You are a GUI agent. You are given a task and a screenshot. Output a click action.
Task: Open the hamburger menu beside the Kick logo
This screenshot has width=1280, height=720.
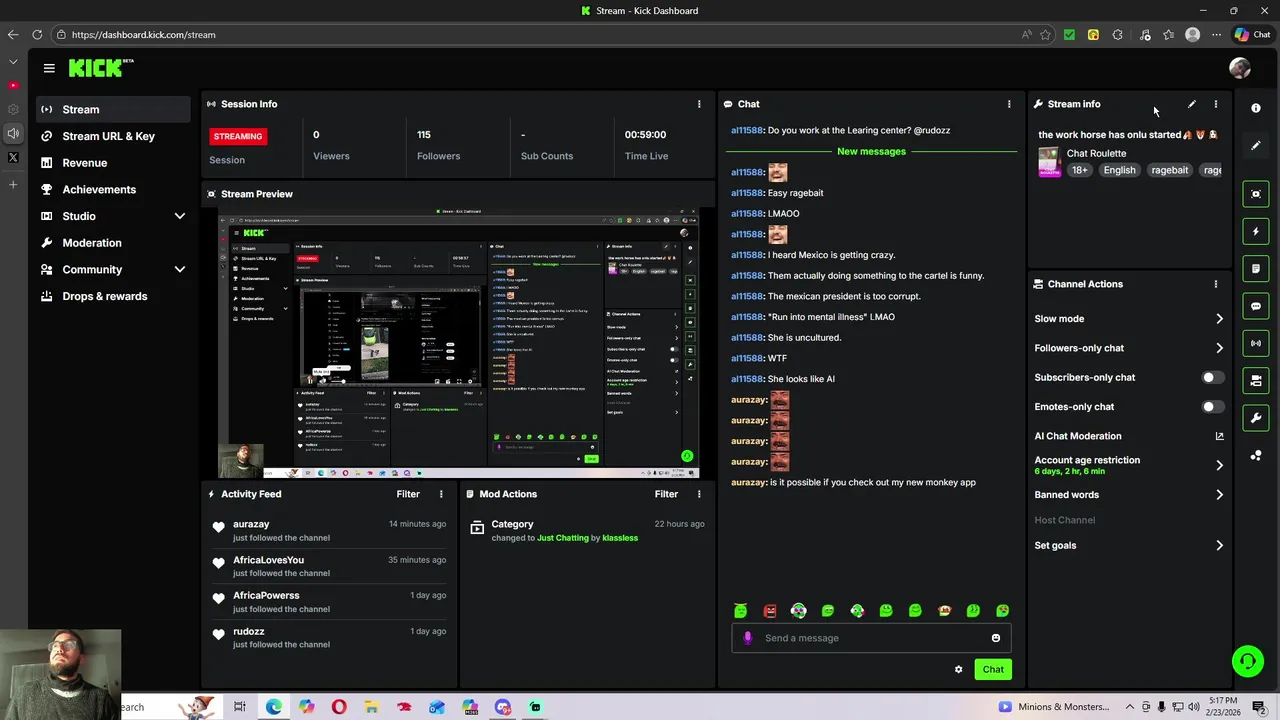click(49, 68)
